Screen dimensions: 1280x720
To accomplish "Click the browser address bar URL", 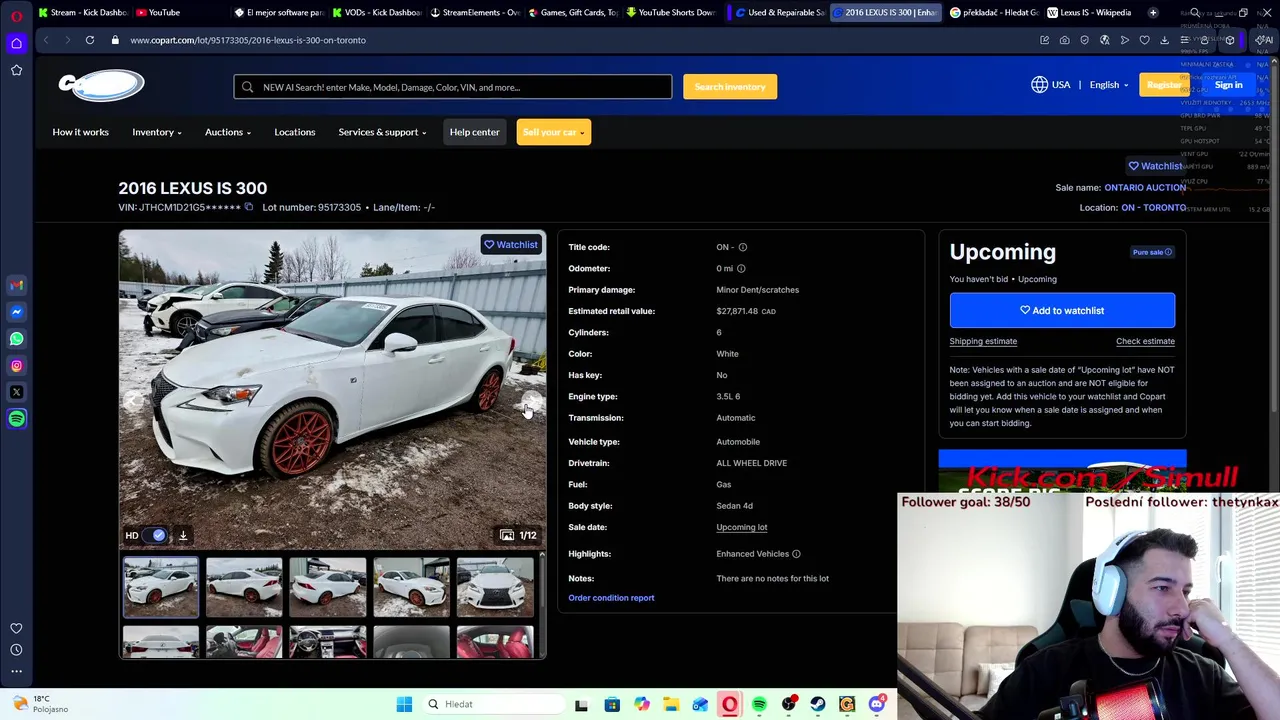I will coord(248,40).
